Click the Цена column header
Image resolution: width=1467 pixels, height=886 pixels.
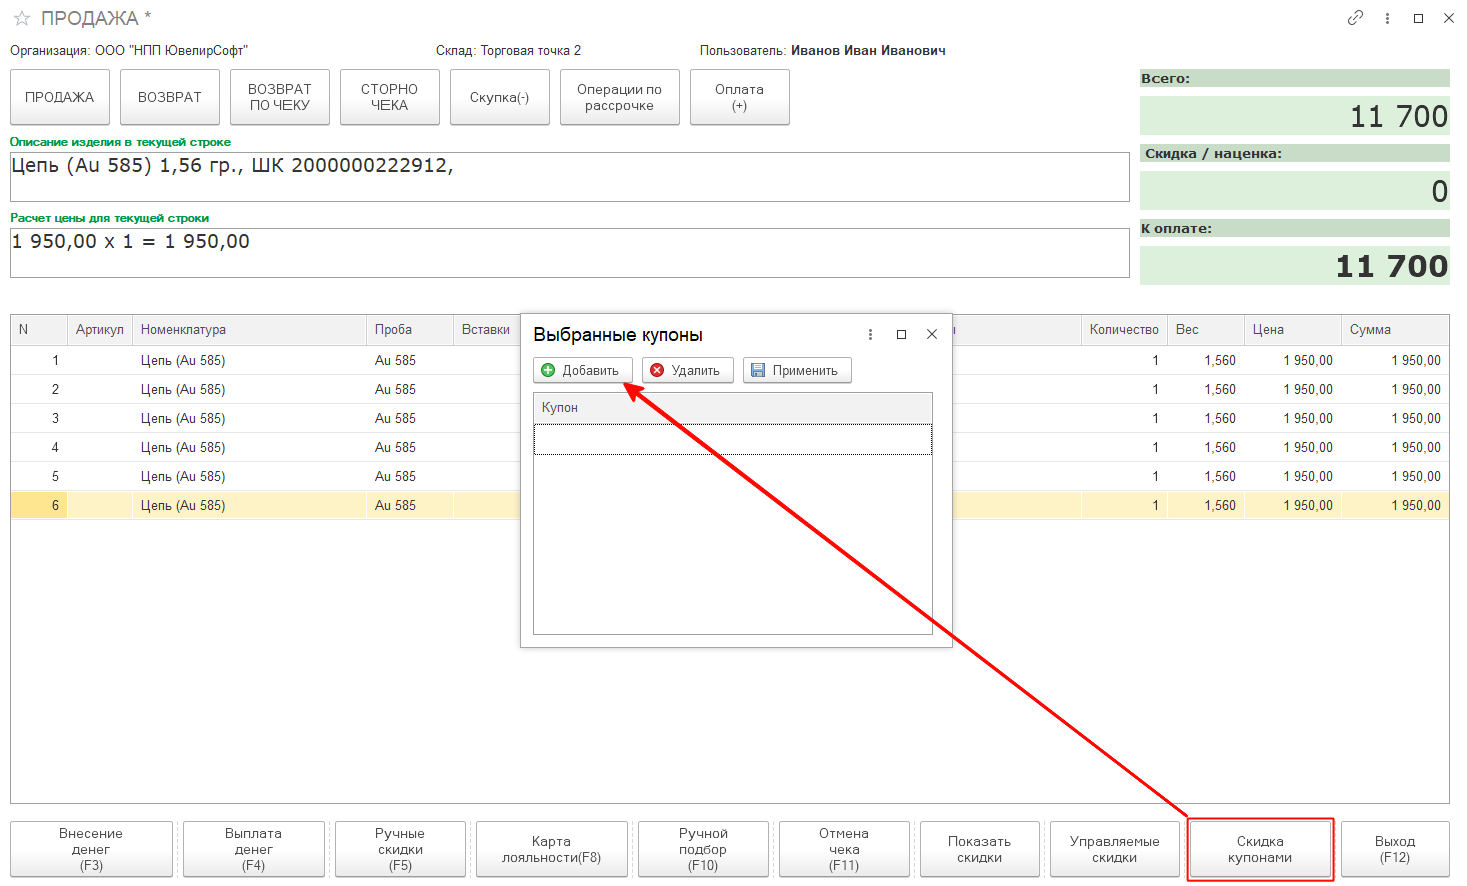pyautogui.click(x=1293, y=330)
